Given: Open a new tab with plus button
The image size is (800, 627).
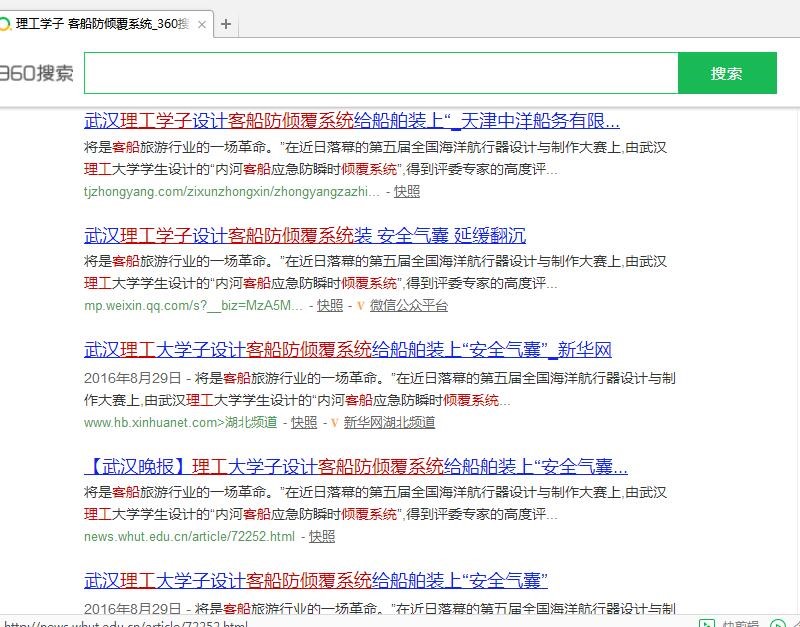Looking at the screenshot, I should pyautogui.click(x=226, y=24).
